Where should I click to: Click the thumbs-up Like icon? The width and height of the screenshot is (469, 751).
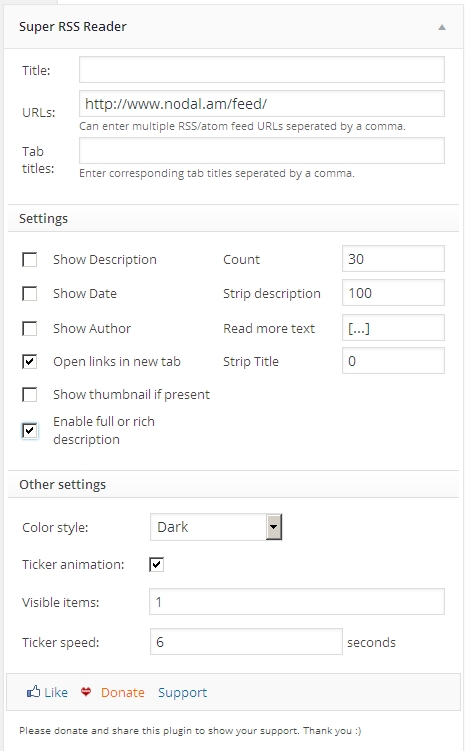pos(33,692)
